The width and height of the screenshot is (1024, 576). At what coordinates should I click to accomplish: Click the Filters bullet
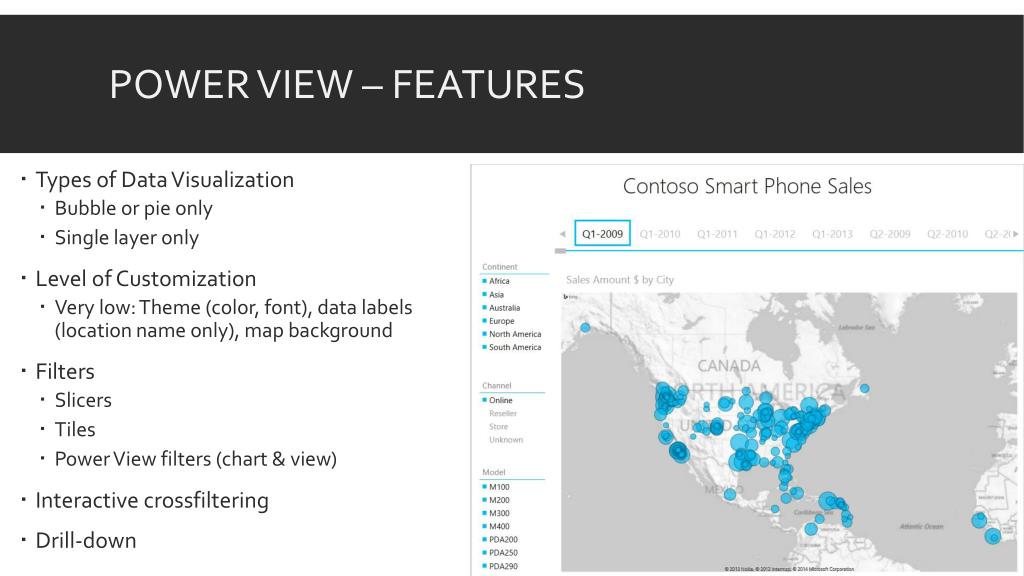65,372
